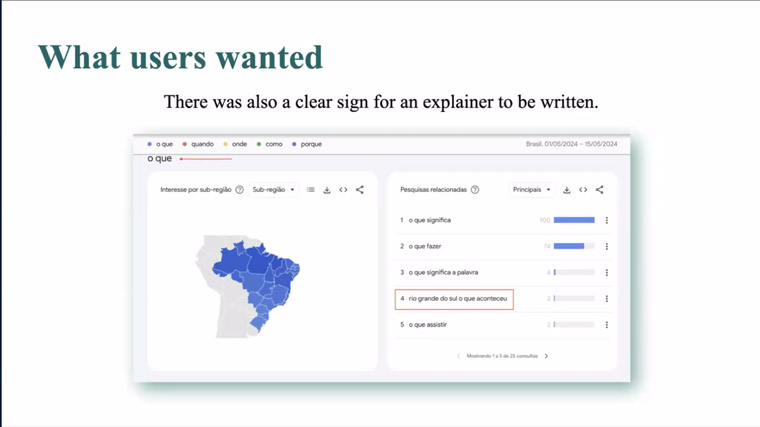Share the Pesquisas relacionadas panel

[x=600, y=190]
